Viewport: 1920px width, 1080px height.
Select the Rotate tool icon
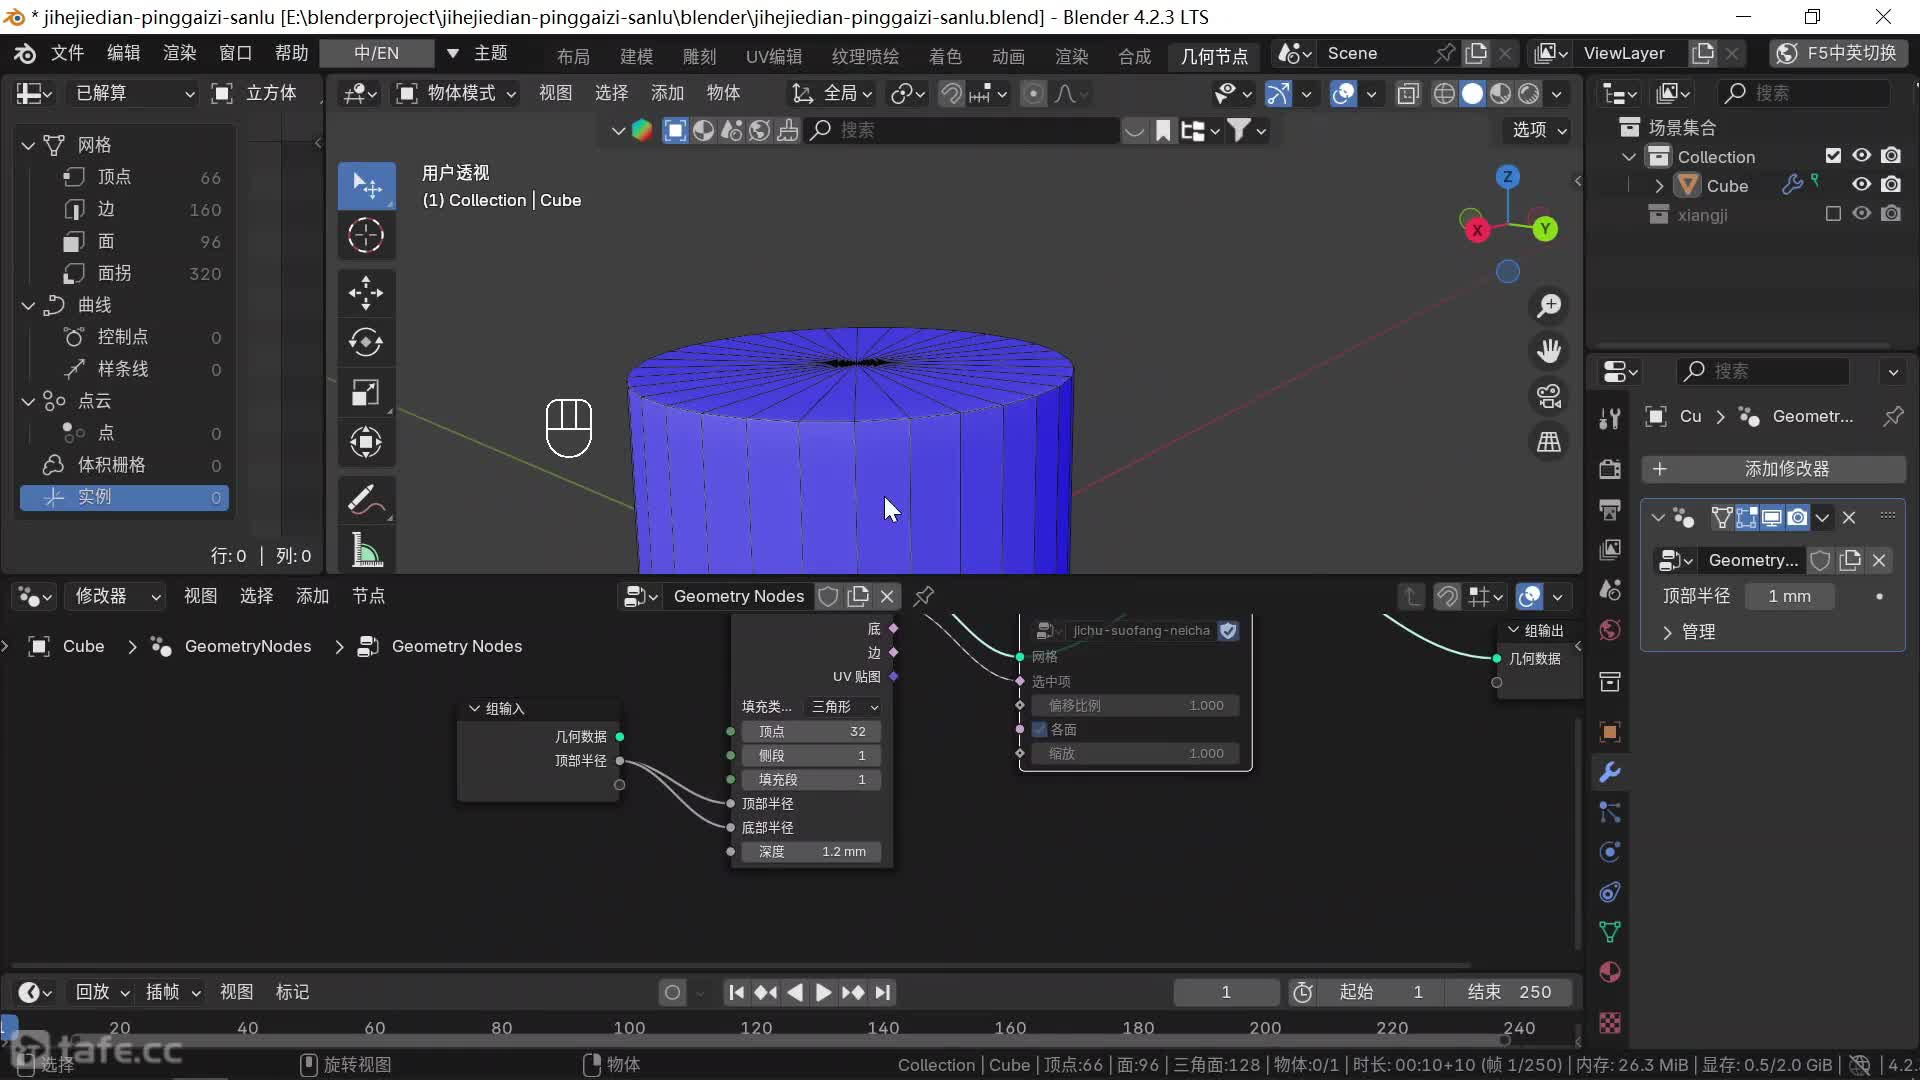click(x=366, y=342)
